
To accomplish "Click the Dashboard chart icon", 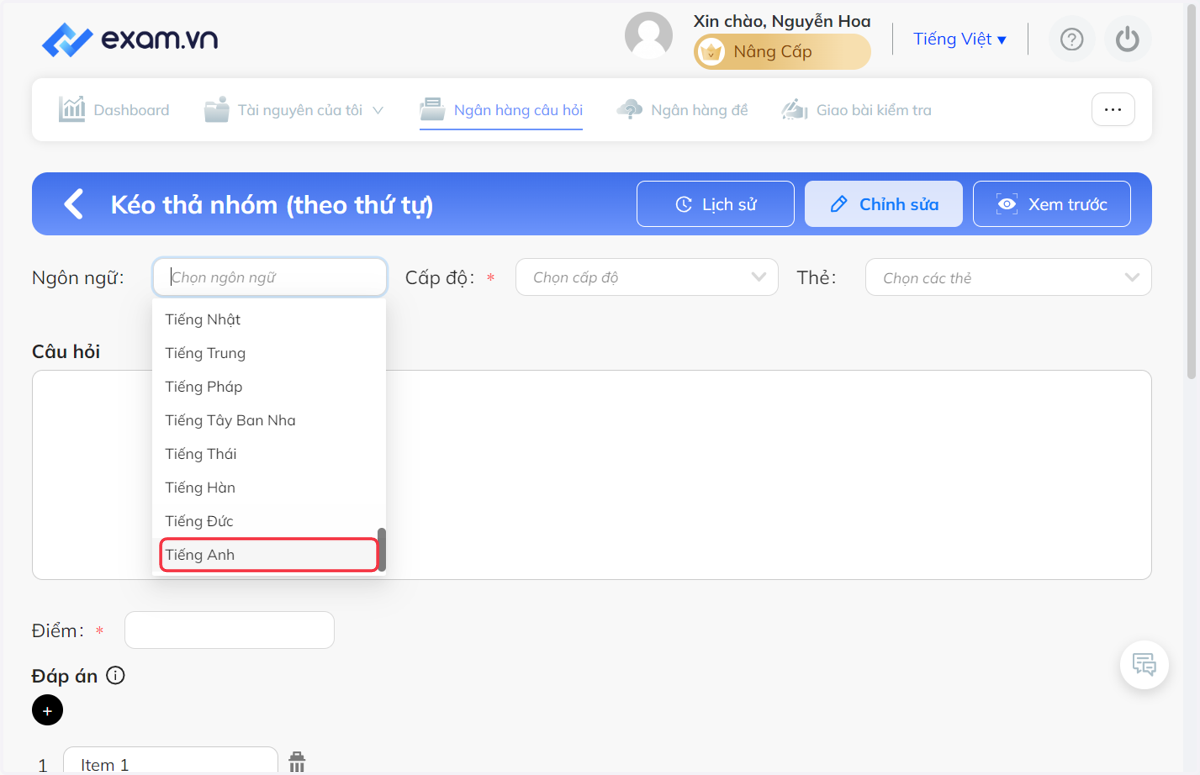I will 72,109.
